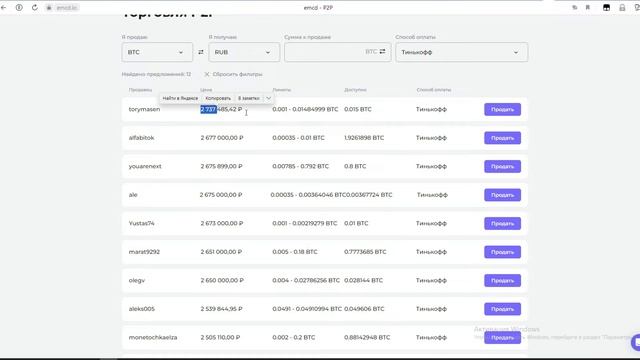640x360 pixels.
Task: Choose Найти в Яндексе in the selection popup
Action: 180,98
